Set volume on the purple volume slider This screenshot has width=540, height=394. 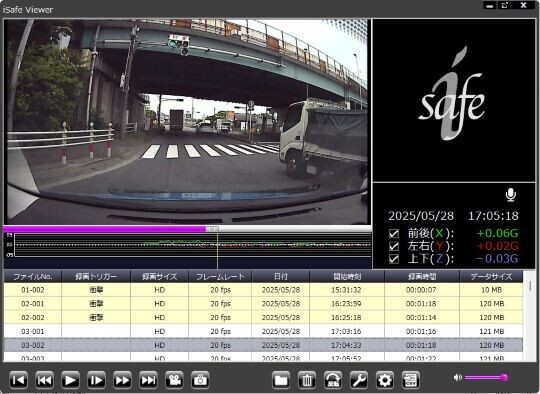tap(486, 378)
